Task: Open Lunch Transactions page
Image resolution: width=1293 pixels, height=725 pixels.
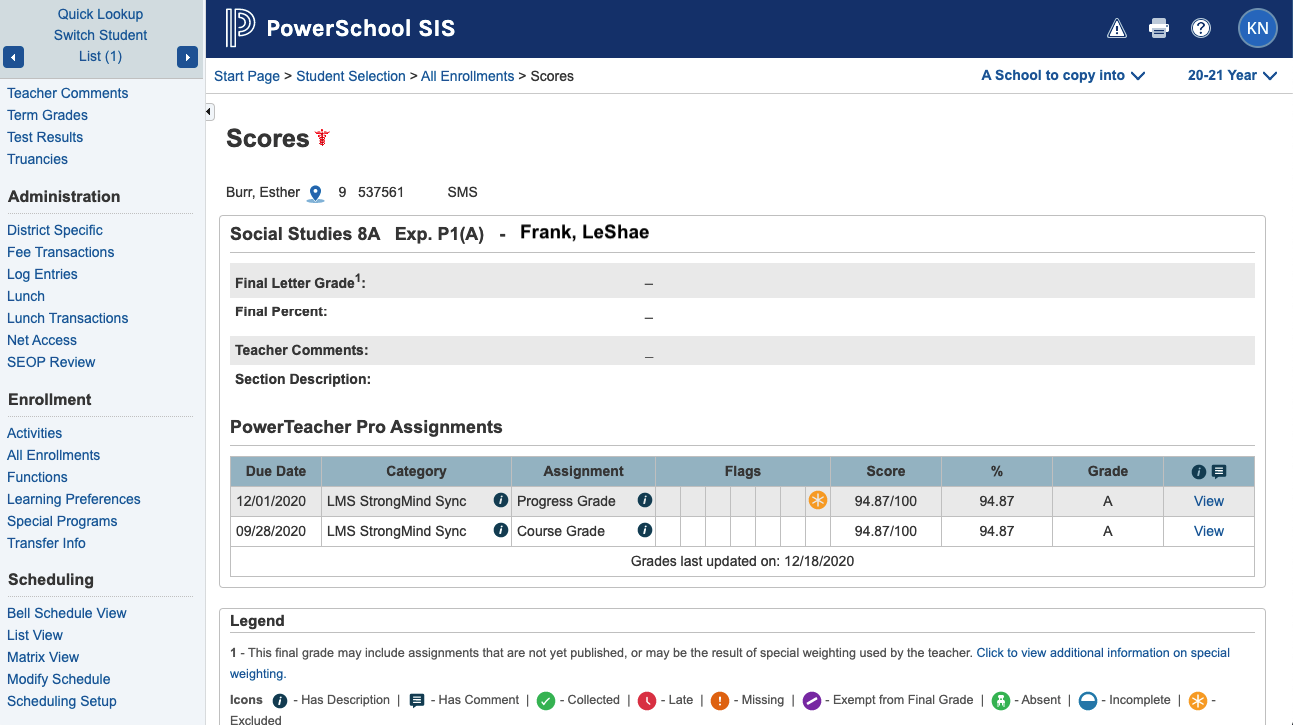Action: click(67, 318)
